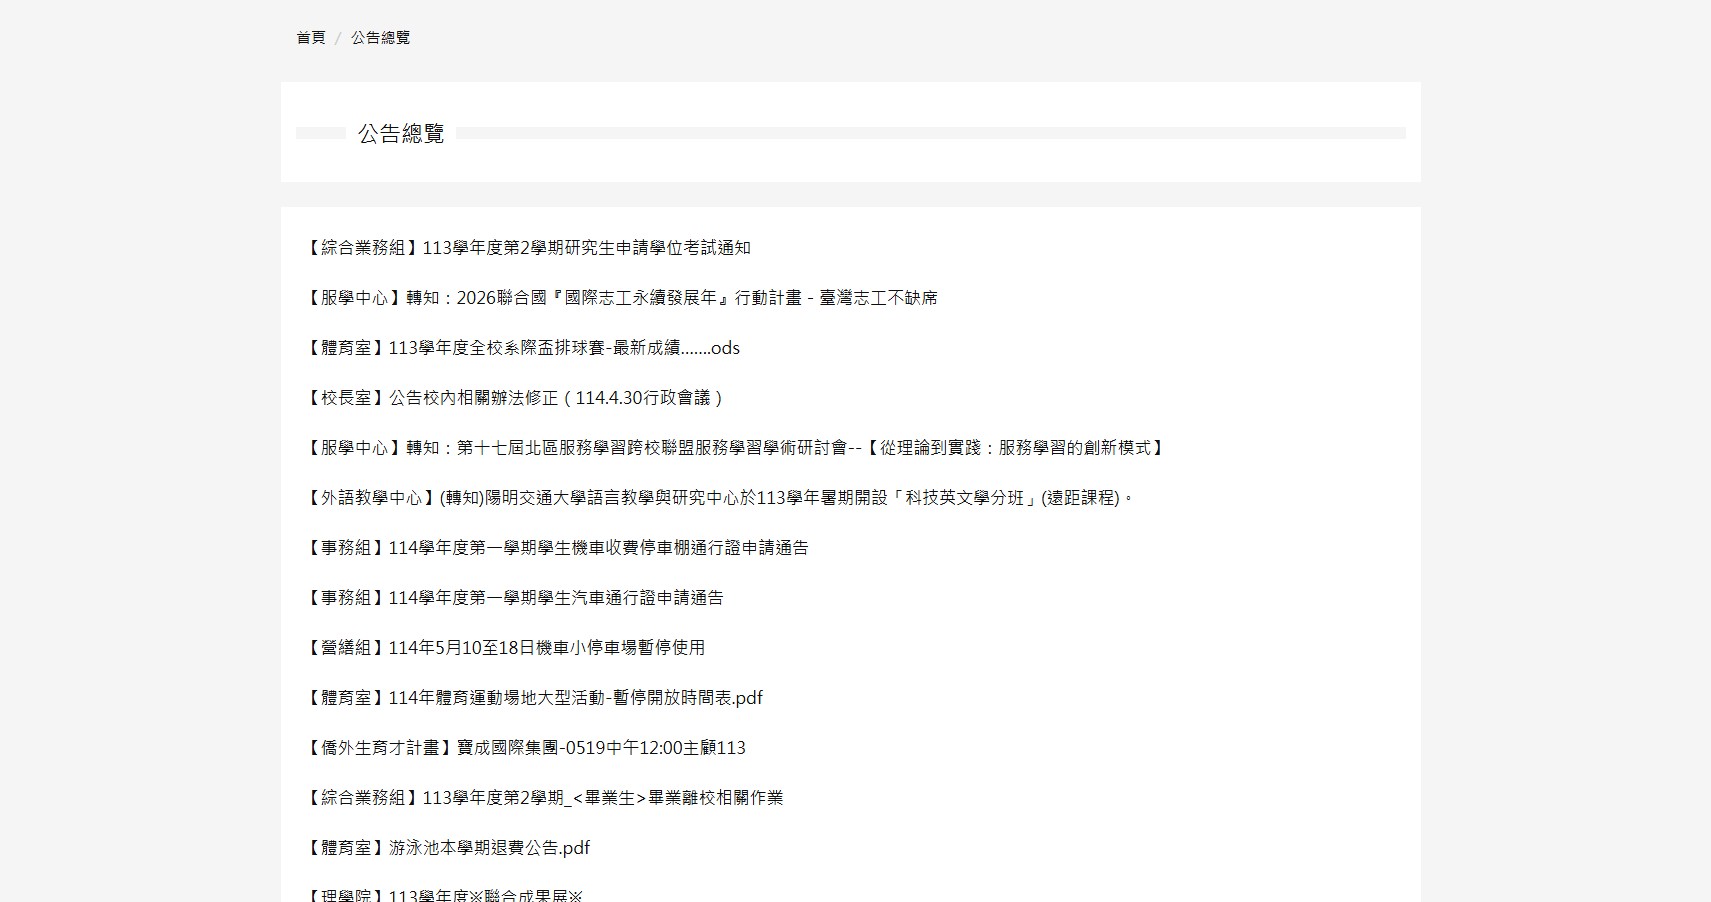
Task: Open 2026聯合國國際志工永續發展年 announcement
Action: (x=620, y=298)
